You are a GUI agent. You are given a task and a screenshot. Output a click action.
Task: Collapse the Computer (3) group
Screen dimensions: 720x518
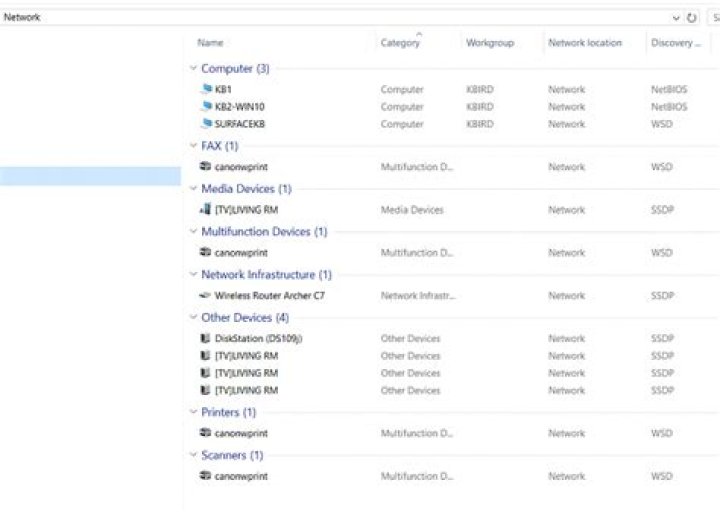coord(193,69)
